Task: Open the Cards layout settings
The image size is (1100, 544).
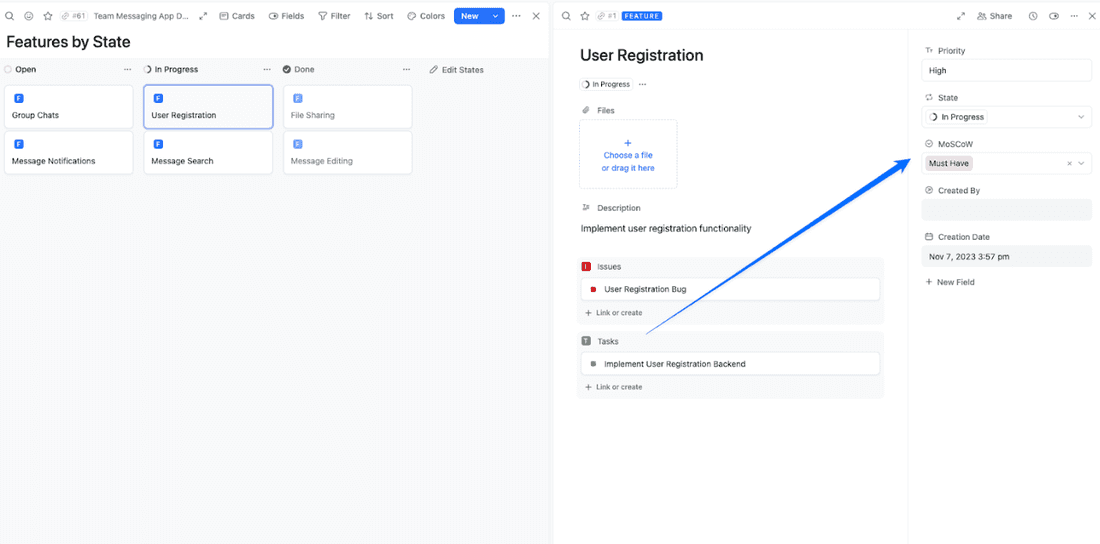Action: point(237,15)
